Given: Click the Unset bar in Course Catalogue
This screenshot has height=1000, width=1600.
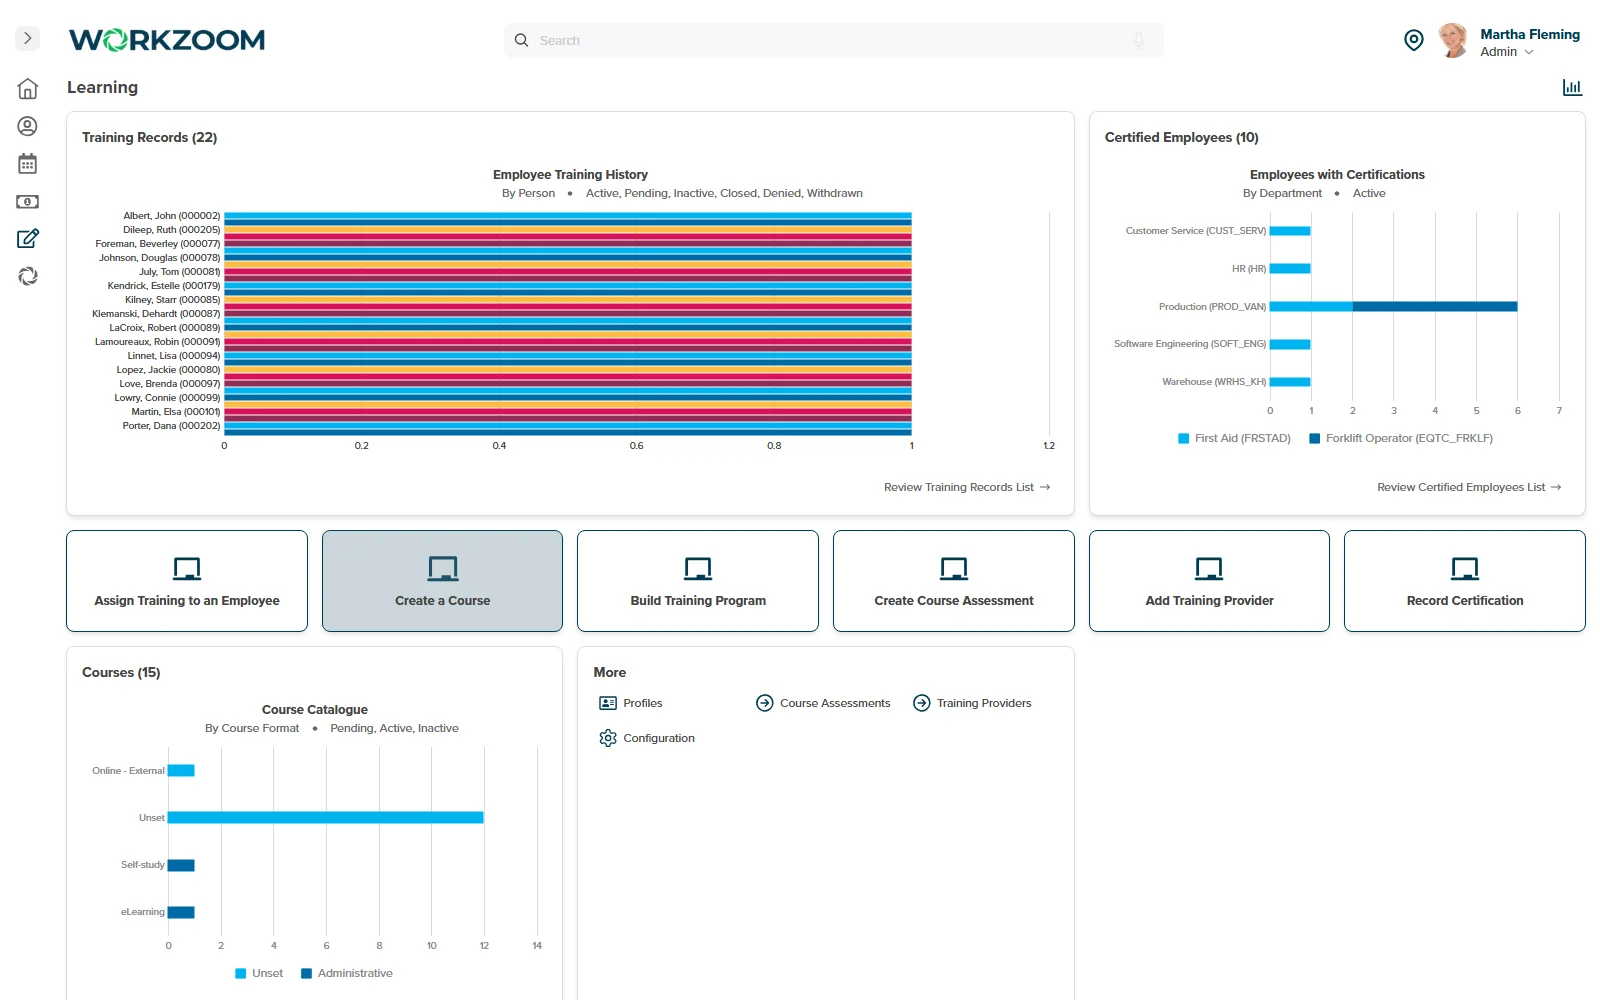Looking at the screenshot, I should (x=326, y=817).
